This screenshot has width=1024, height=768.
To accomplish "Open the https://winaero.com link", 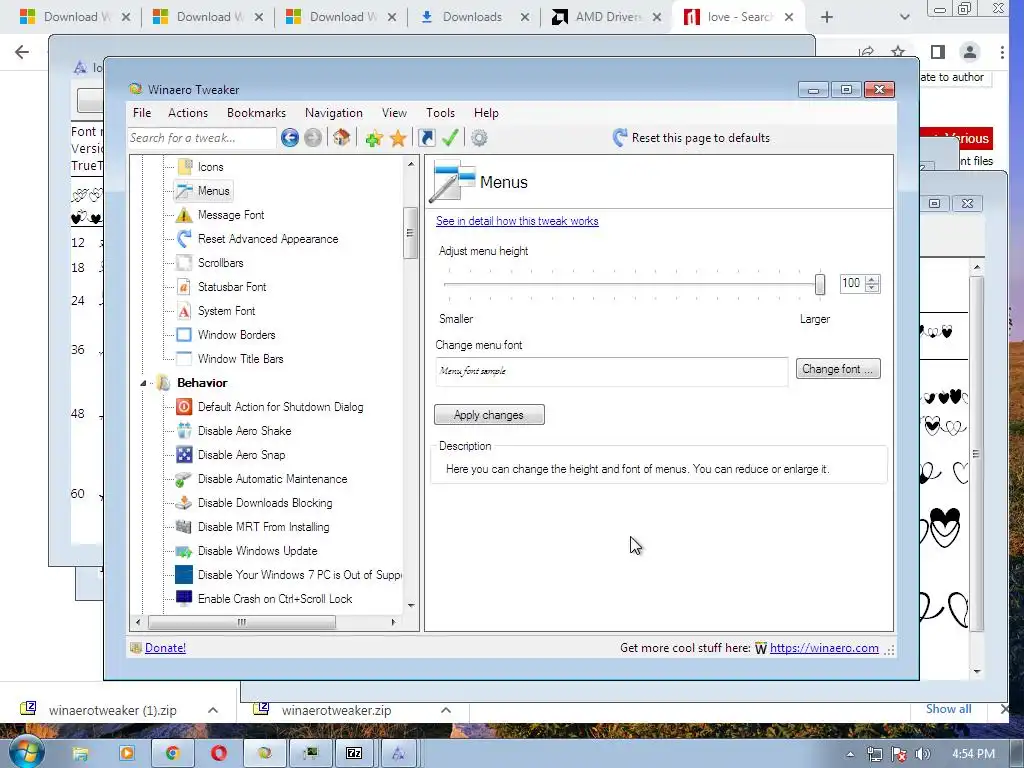I will pos(824,648).
